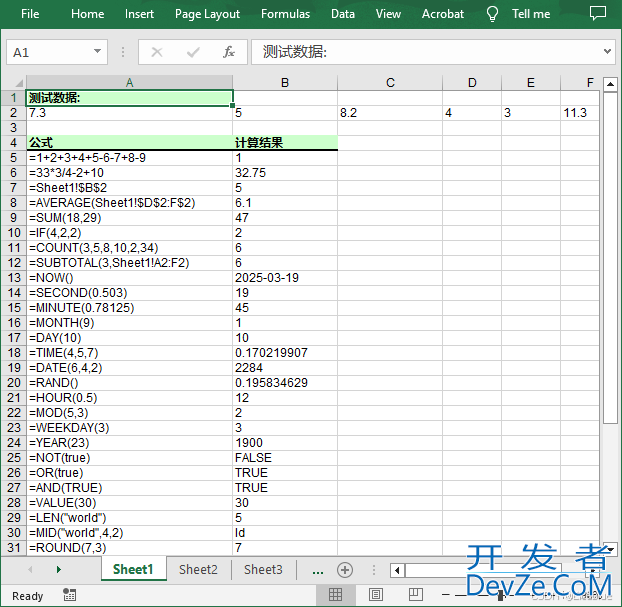Open the comments speech bubble icon
Viewport: 622px width, 607px height.
coord(597,13)
